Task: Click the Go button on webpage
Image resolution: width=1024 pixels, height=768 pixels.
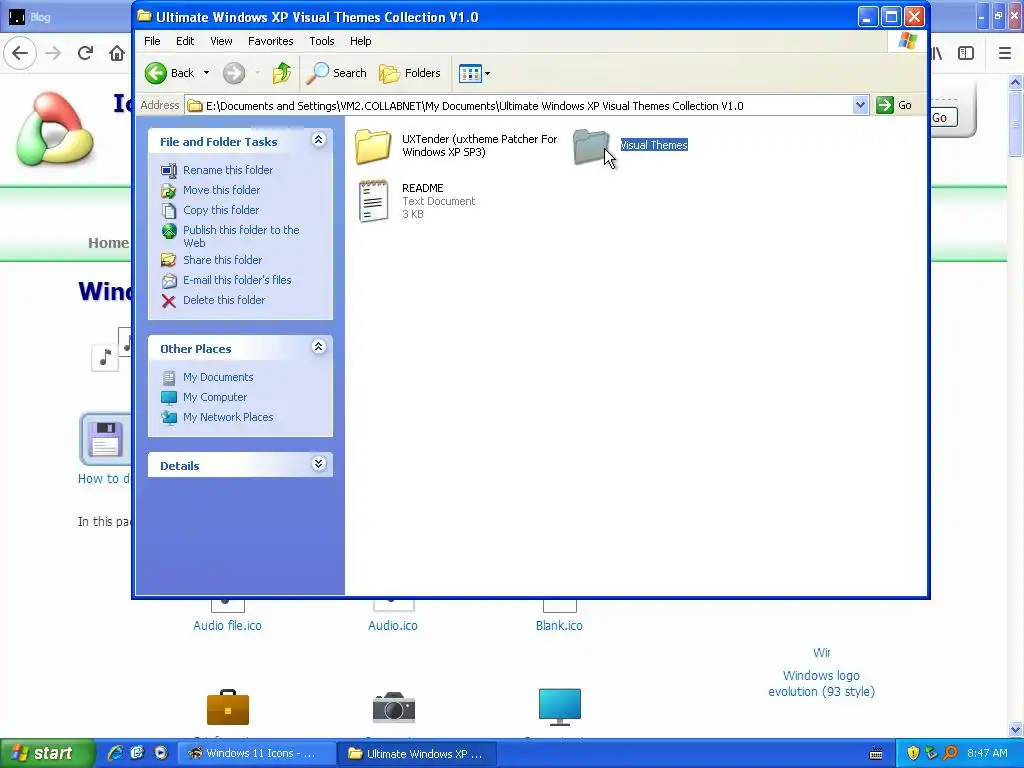Action: 942,118
